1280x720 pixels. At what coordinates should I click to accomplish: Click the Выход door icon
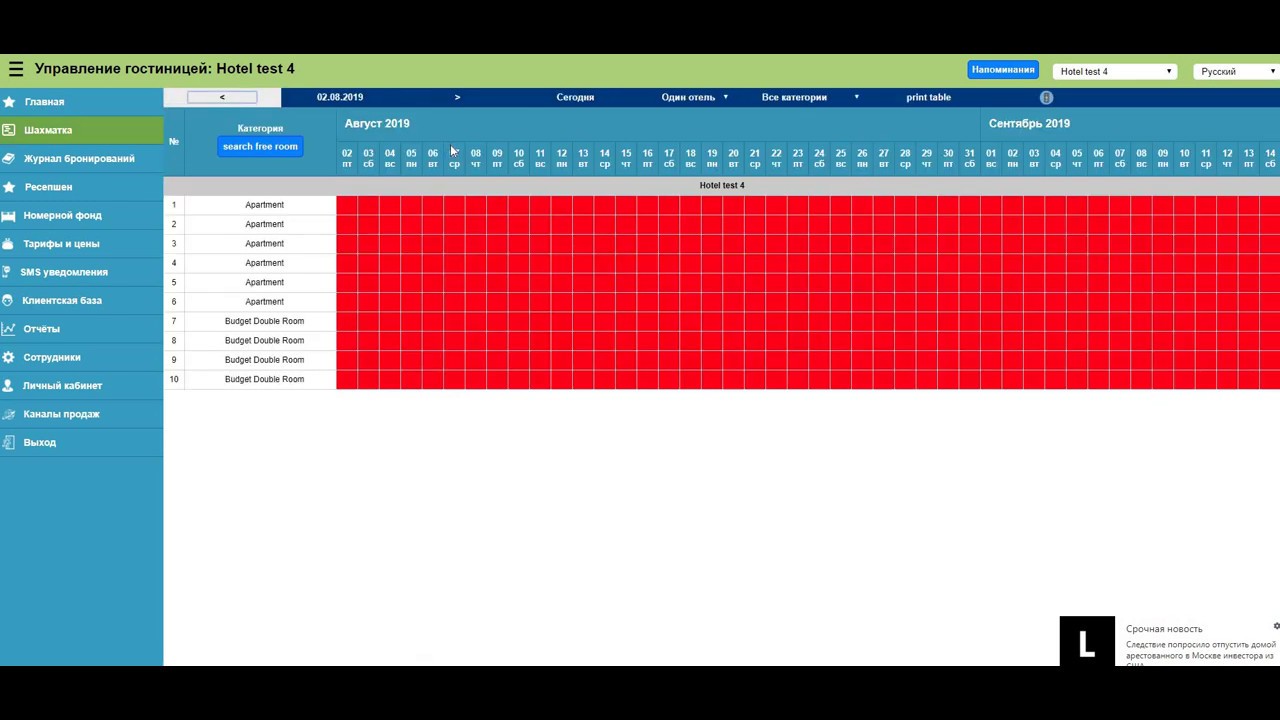tap(9, 442)
